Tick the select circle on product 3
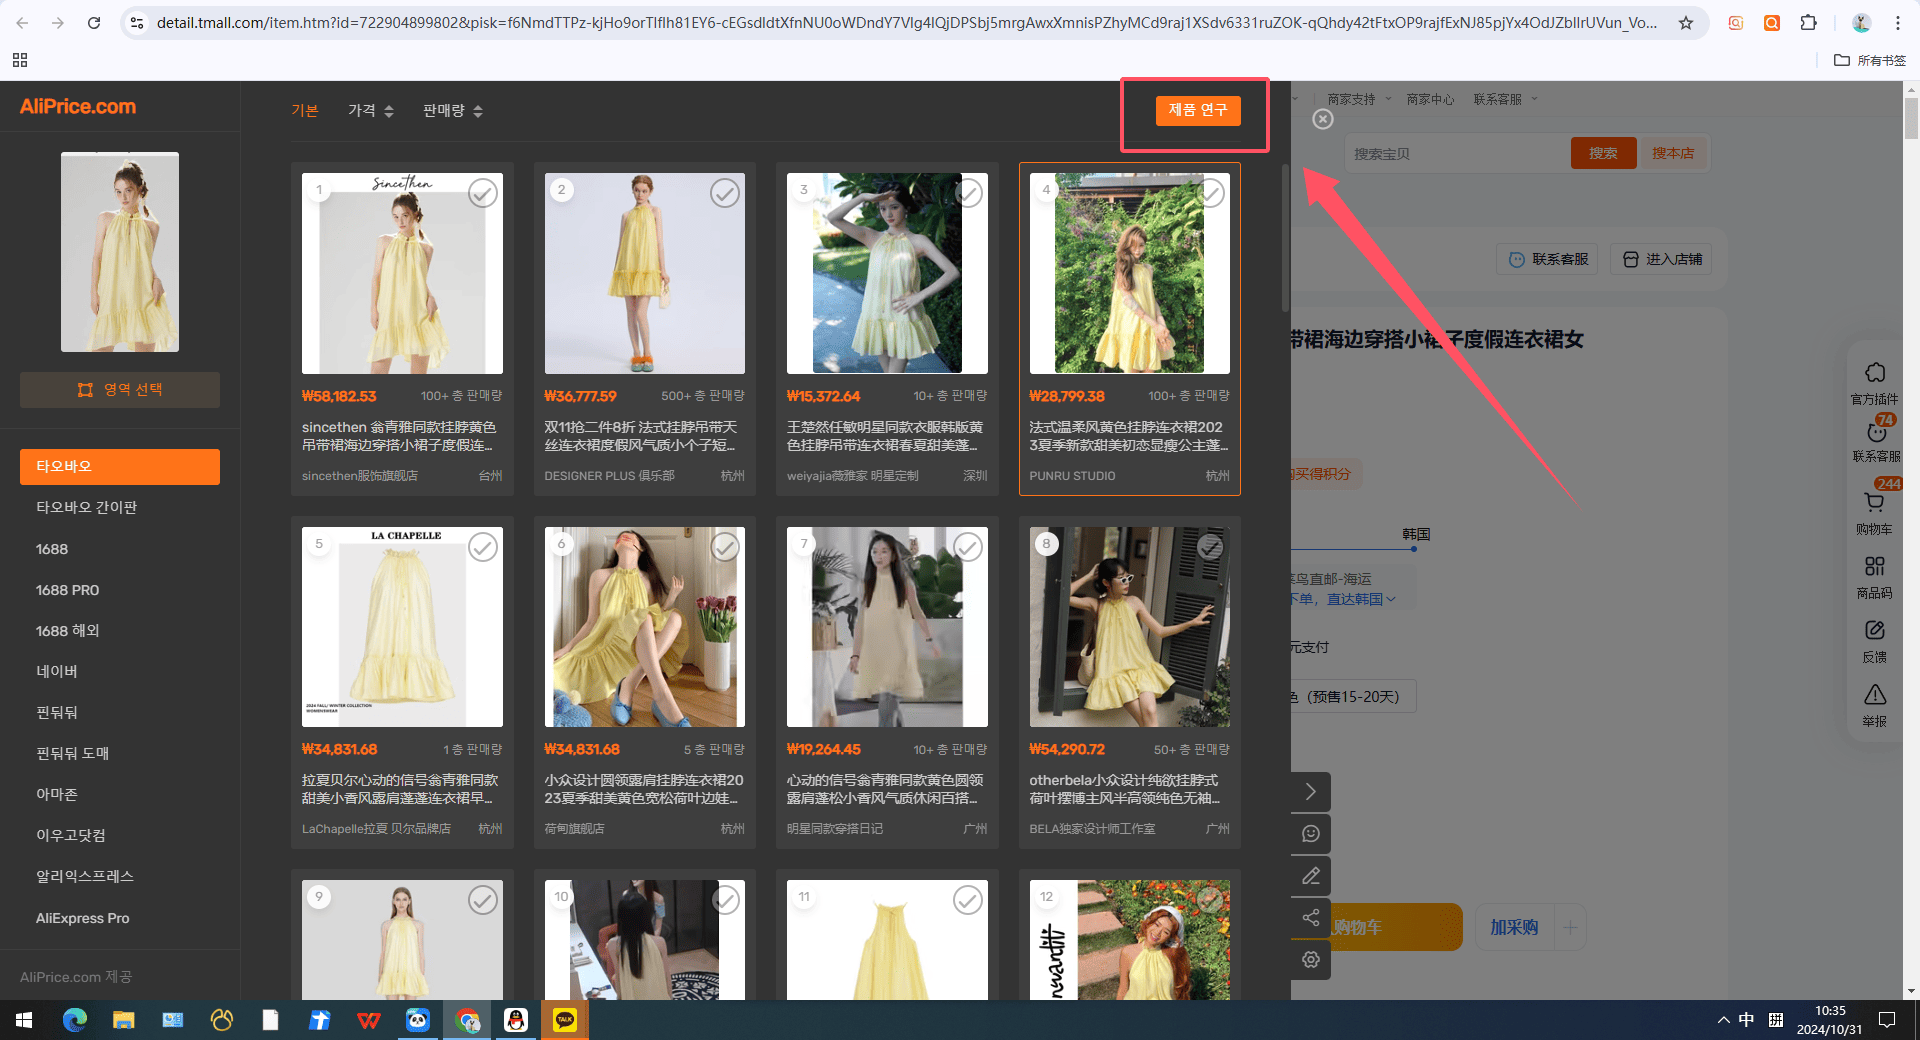1920x1040 pixels. (968, 193)
